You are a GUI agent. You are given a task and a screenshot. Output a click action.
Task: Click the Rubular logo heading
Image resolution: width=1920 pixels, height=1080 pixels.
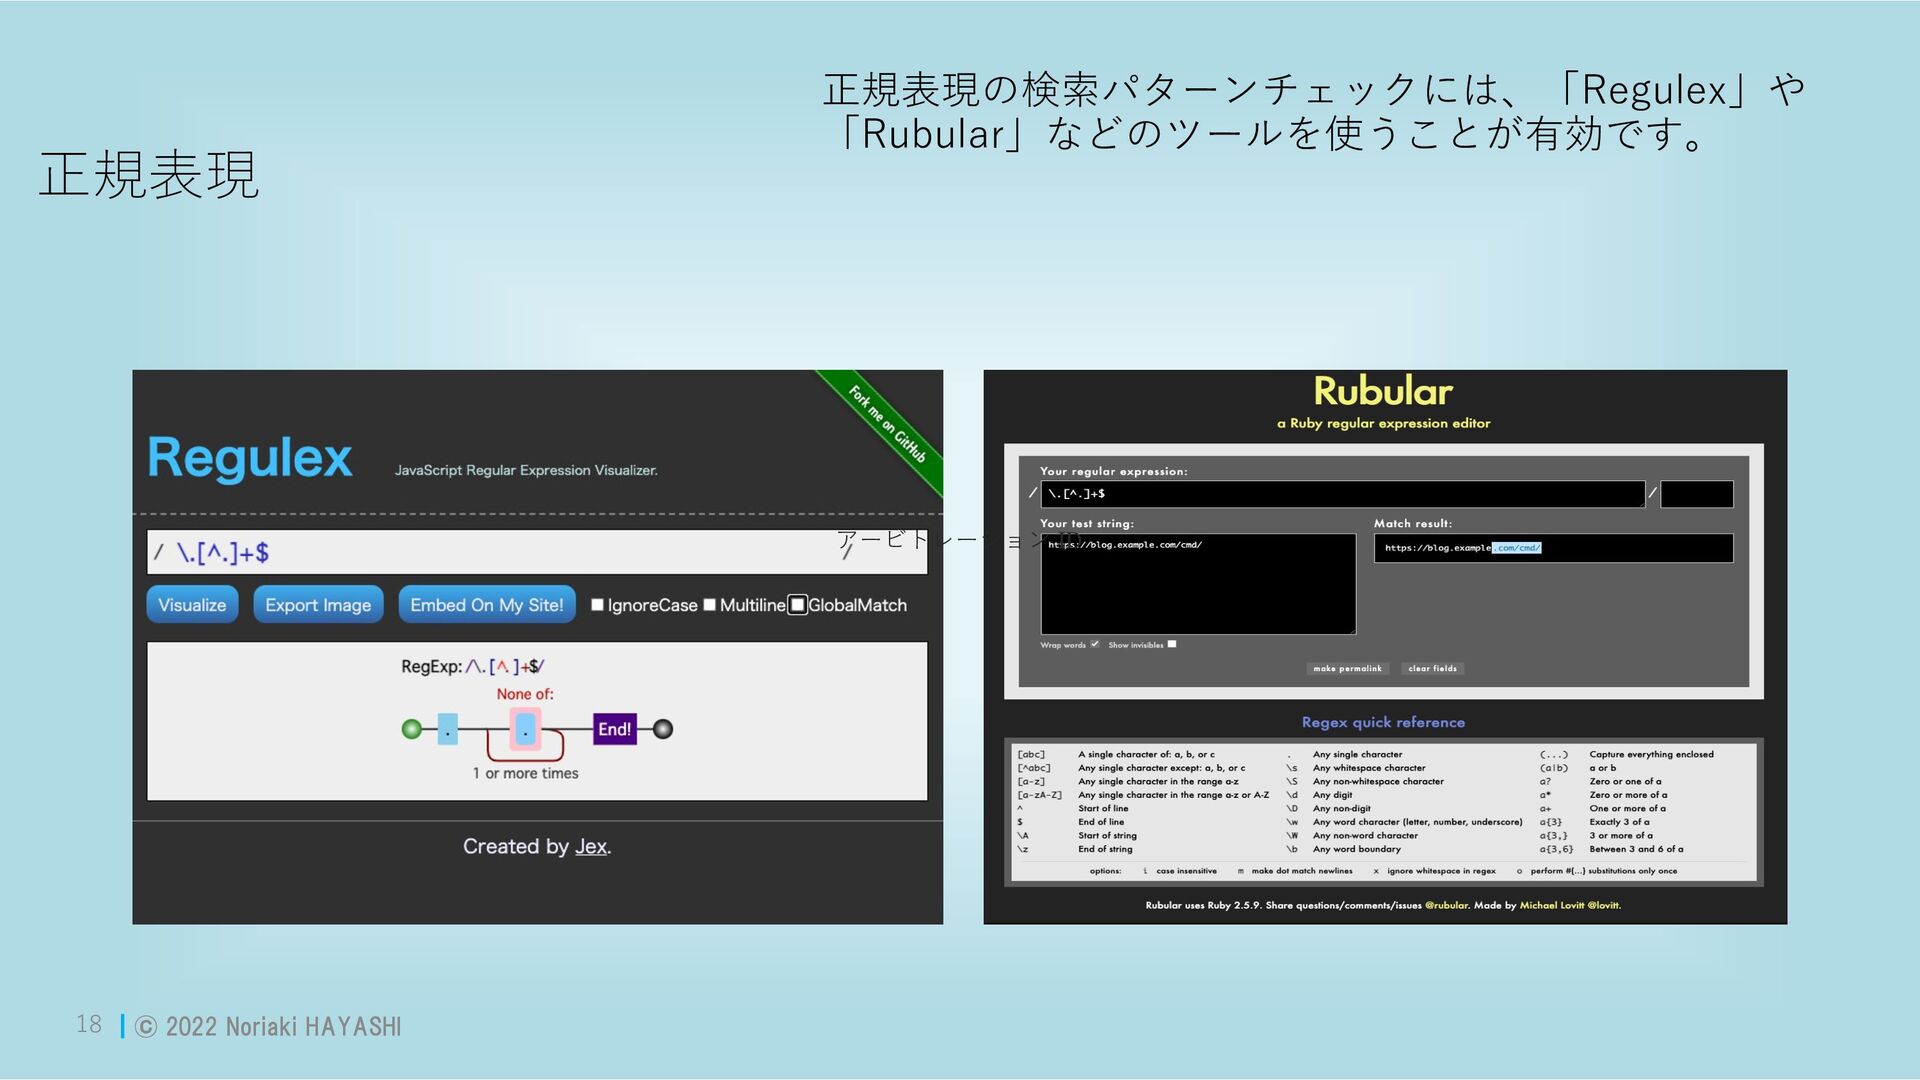[x=1383, y=391]
